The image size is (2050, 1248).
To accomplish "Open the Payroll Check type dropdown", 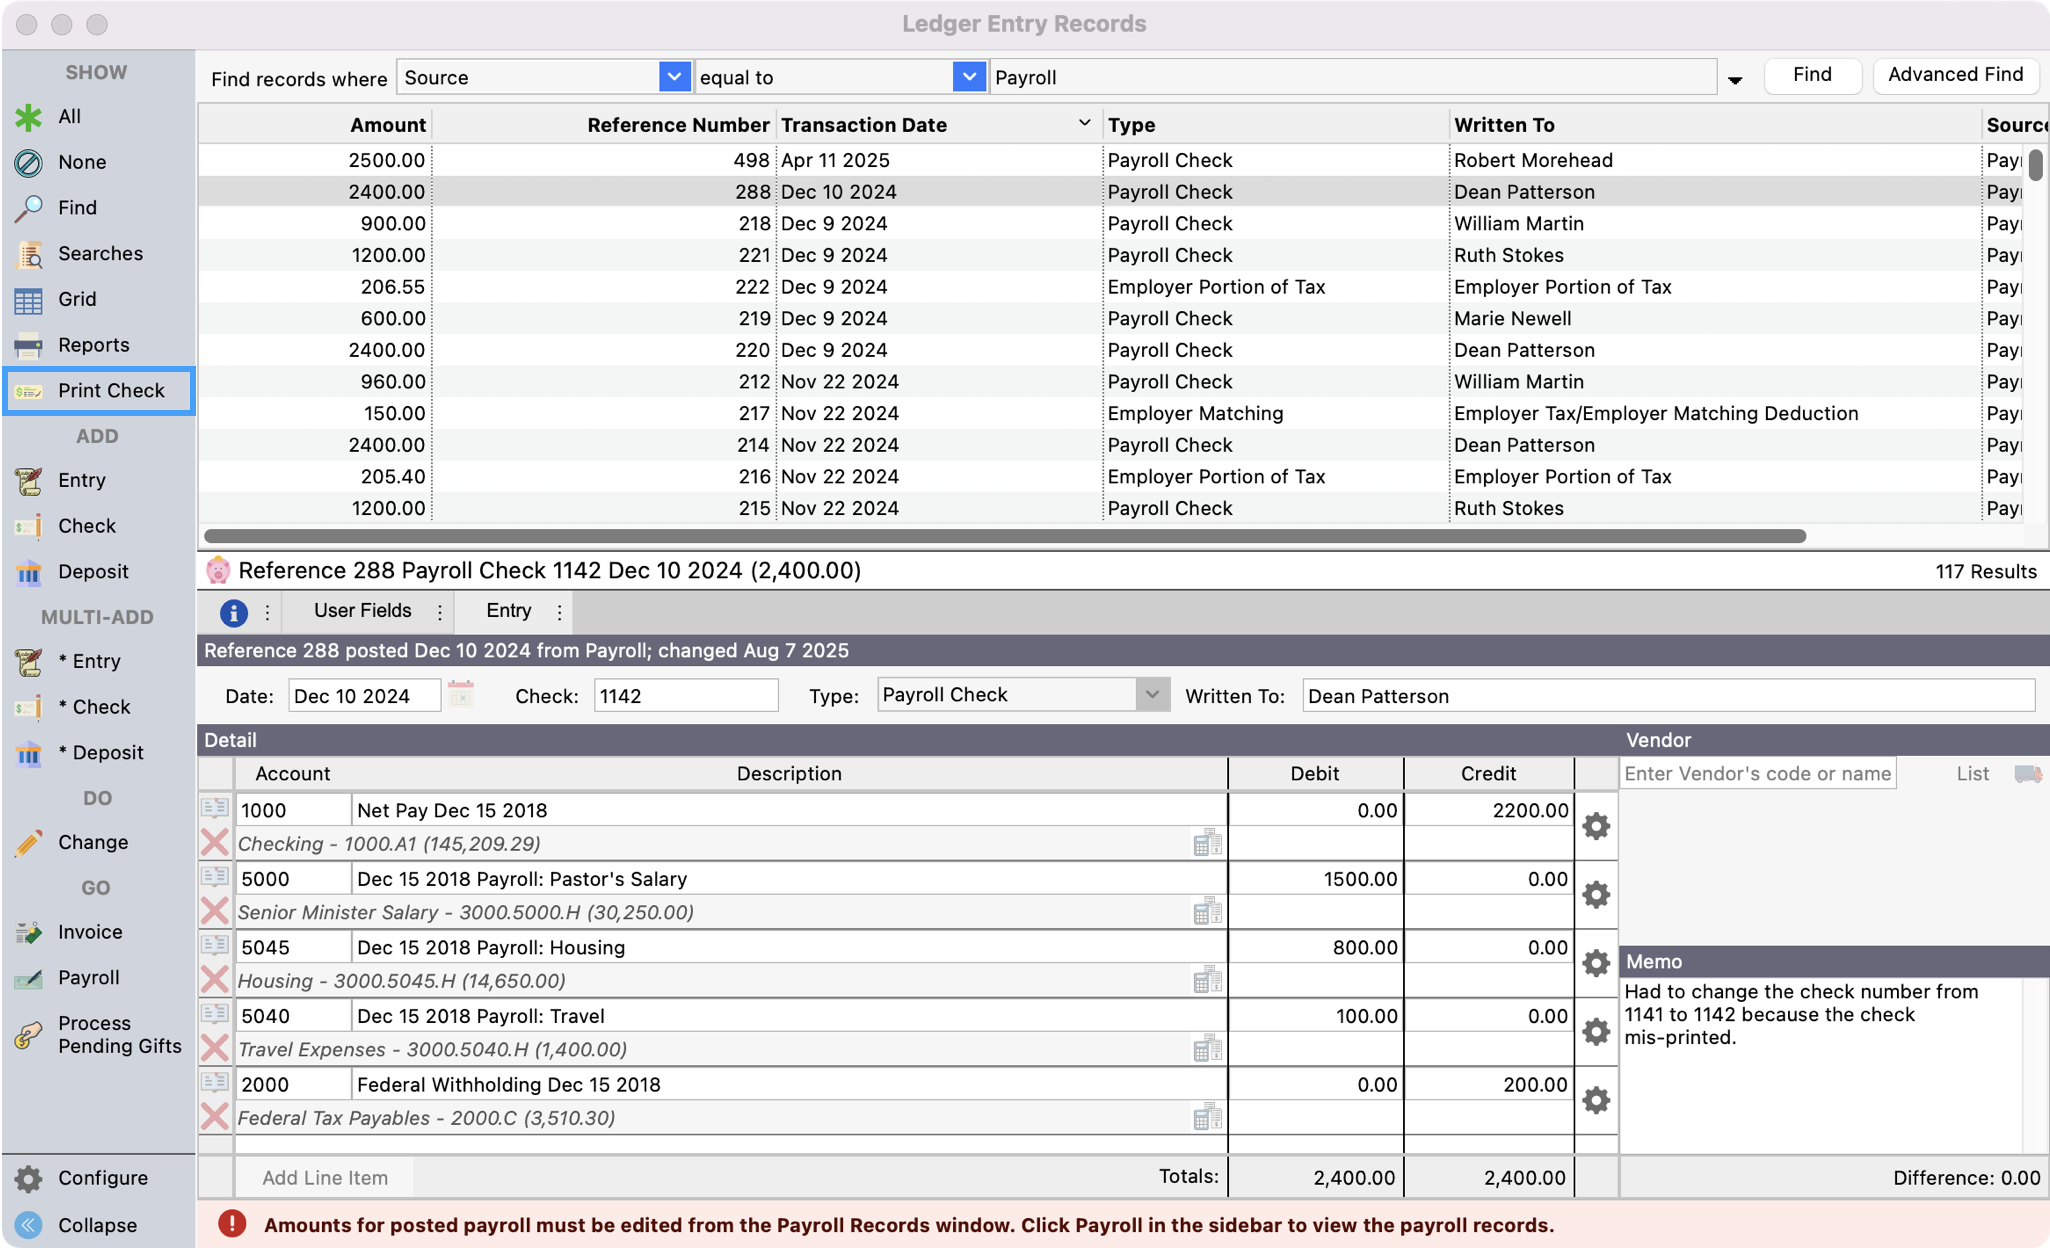I will (x=1152, y=694).
